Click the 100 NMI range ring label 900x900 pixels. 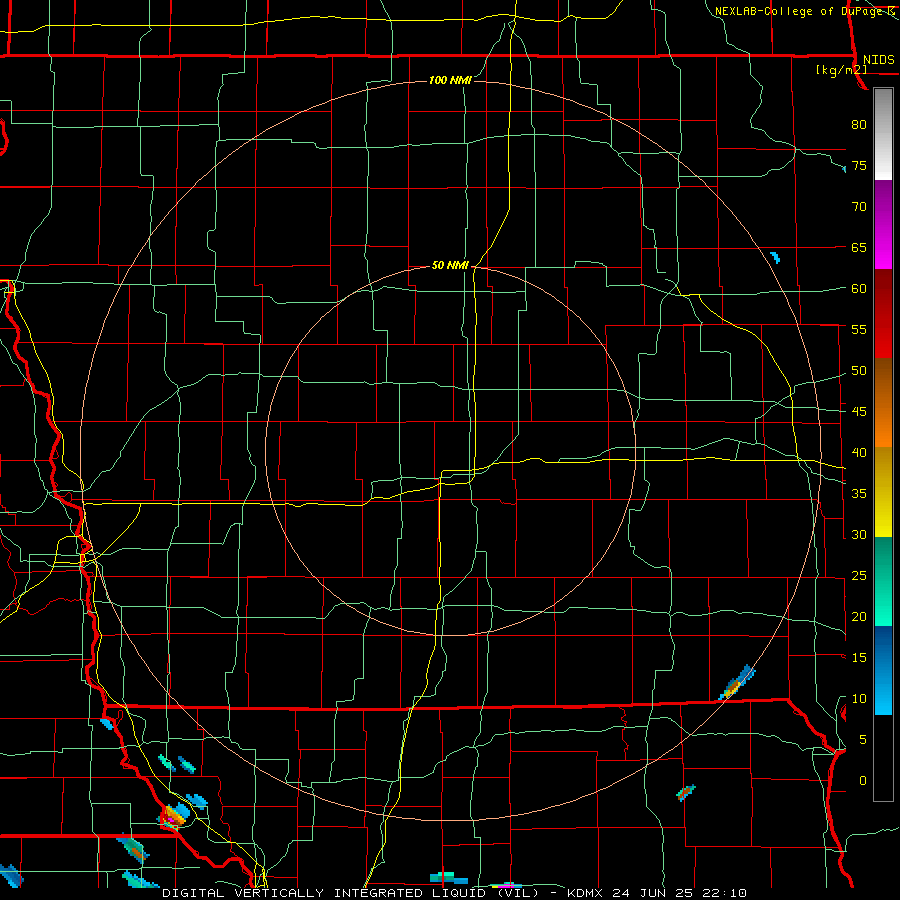tap(450, 80)
